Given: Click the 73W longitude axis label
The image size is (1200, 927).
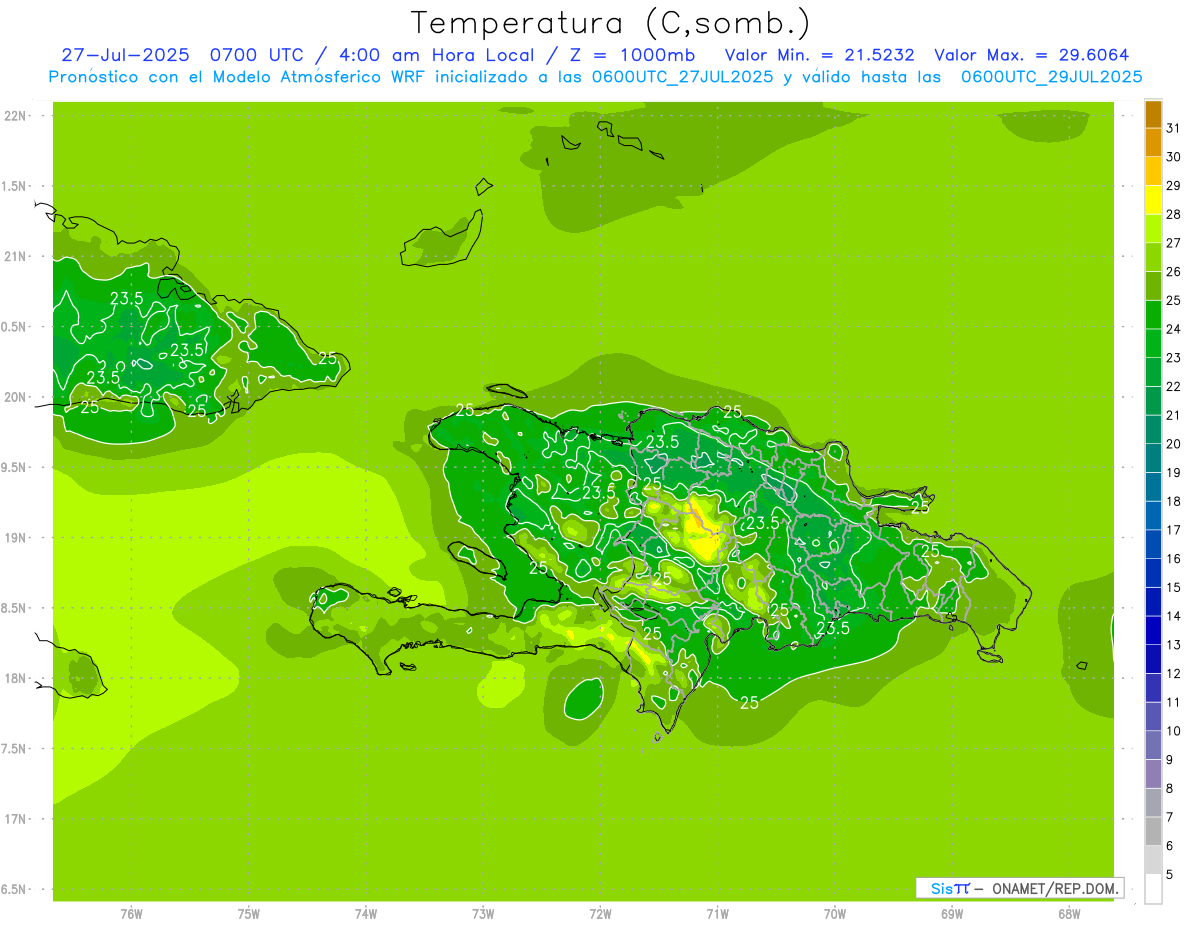Looking at the screenshot, I should tap(483, 914).
